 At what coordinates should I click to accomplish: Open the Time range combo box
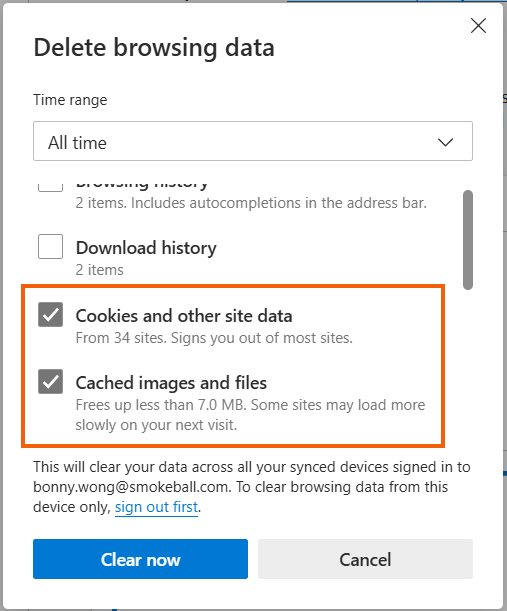click(253, 141)
